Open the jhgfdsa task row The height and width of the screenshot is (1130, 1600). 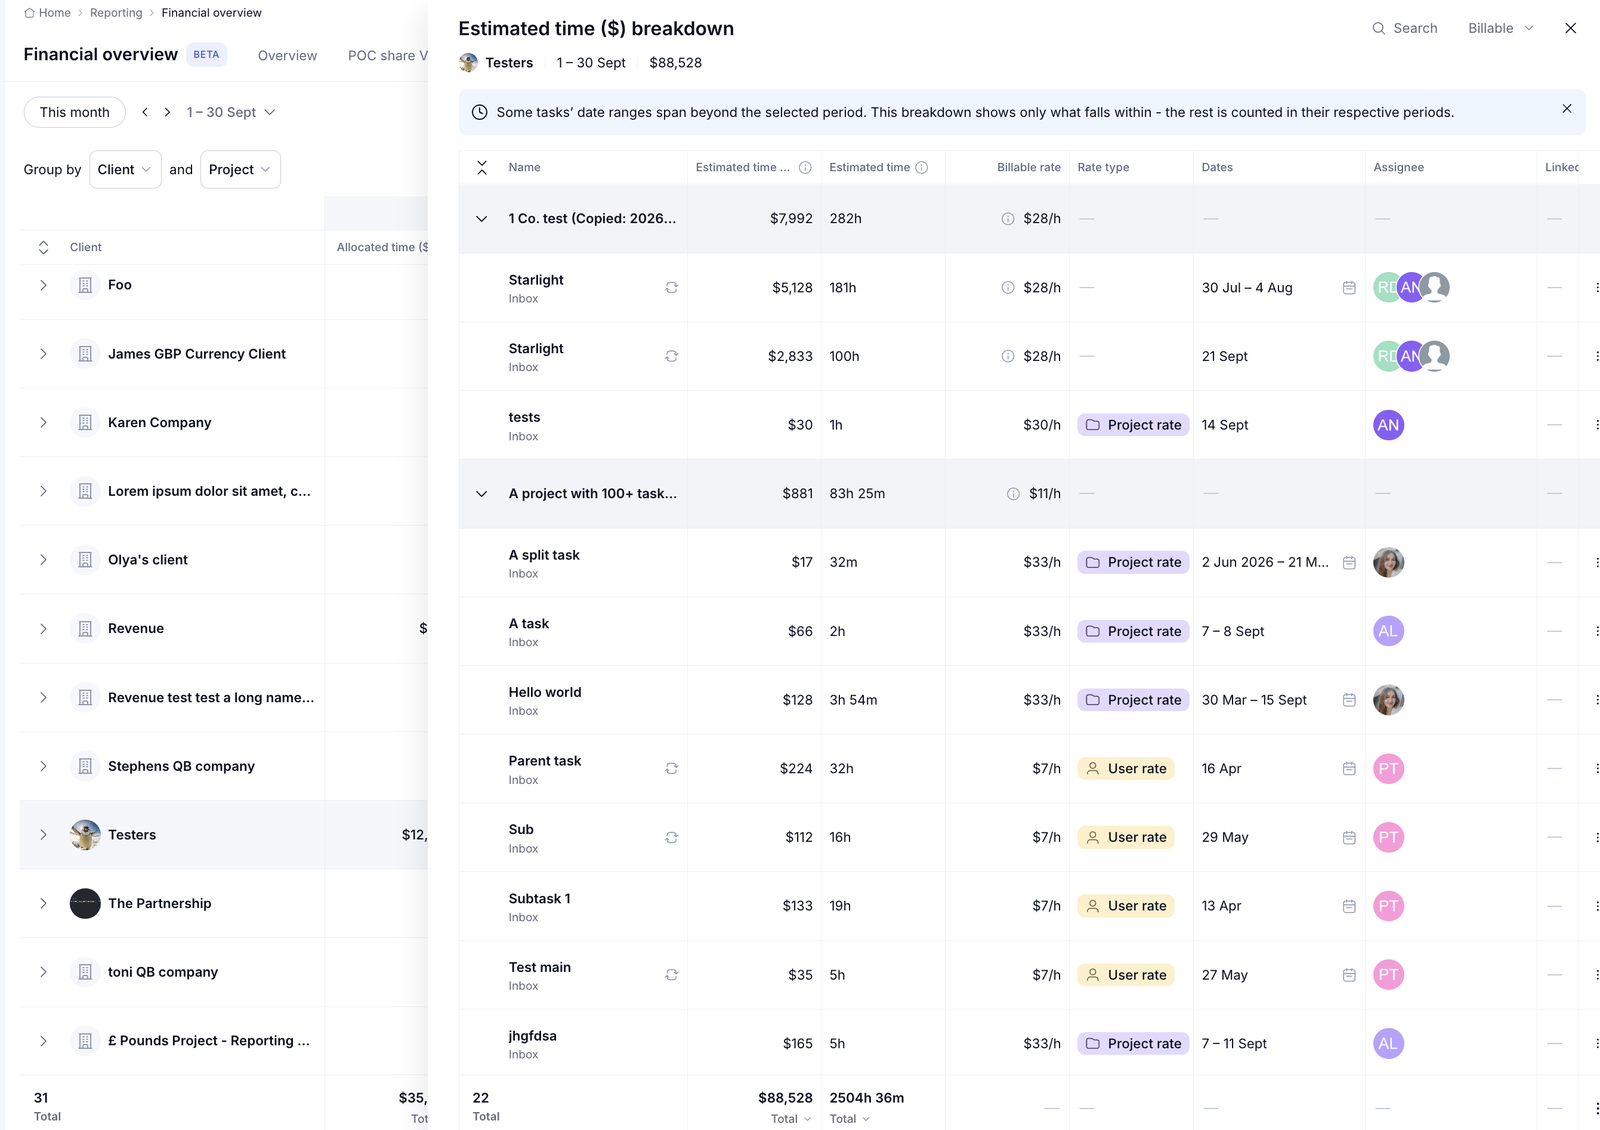(532, 1036)
